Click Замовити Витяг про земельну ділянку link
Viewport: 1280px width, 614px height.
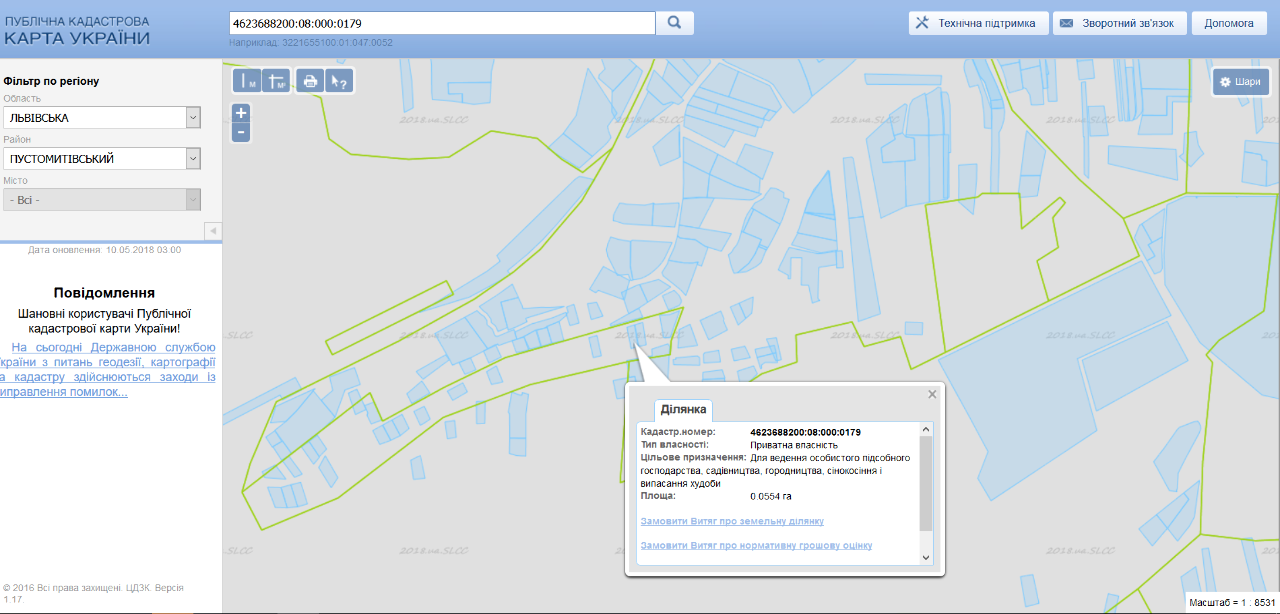(732, 521)
